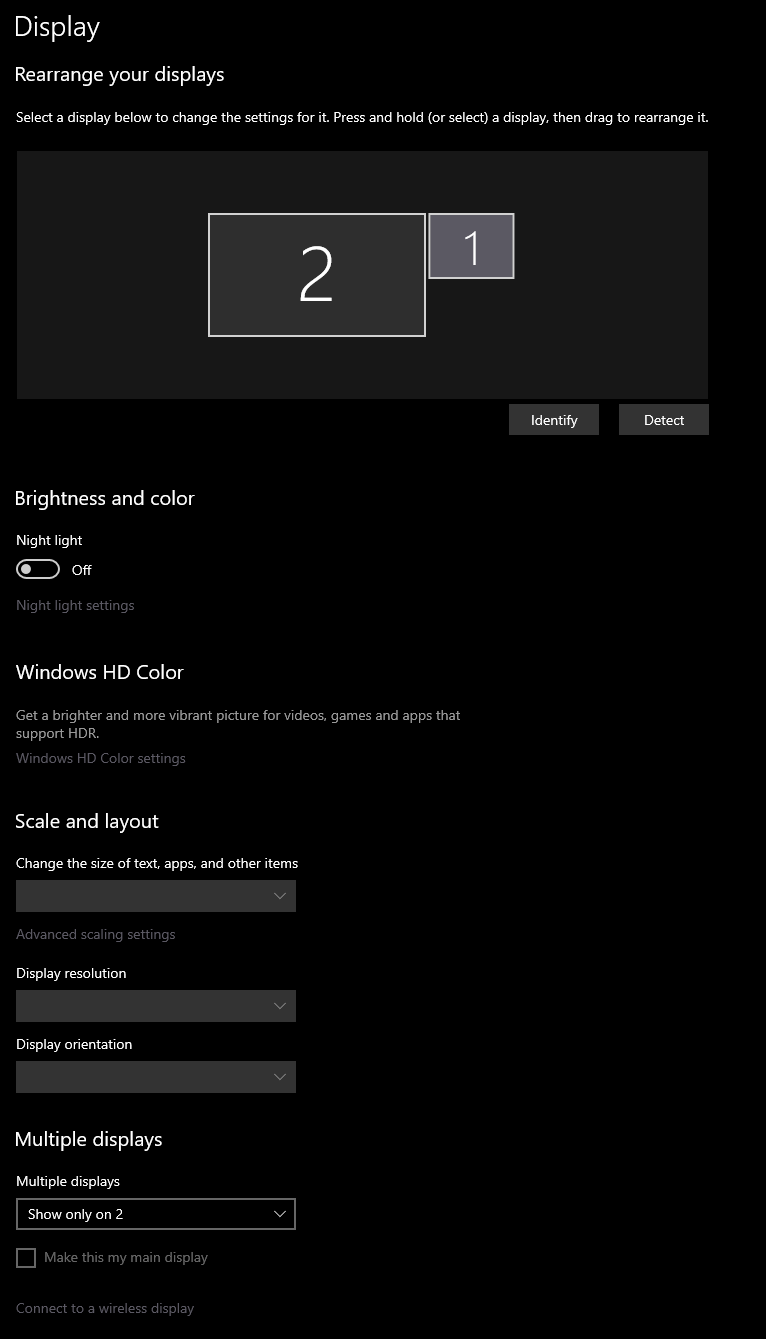Open the Multiple displays 'Show only on 2' dropdown
Image resolution: width=766 pixels, height=1339 pixels.
point(156,1214)
